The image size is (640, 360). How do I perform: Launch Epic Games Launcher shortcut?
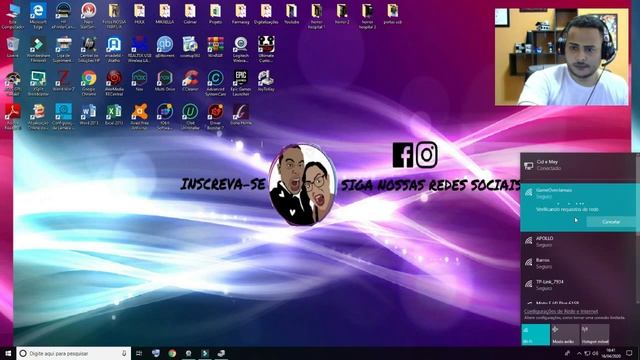pyautogui.click(x=241, y=83)
